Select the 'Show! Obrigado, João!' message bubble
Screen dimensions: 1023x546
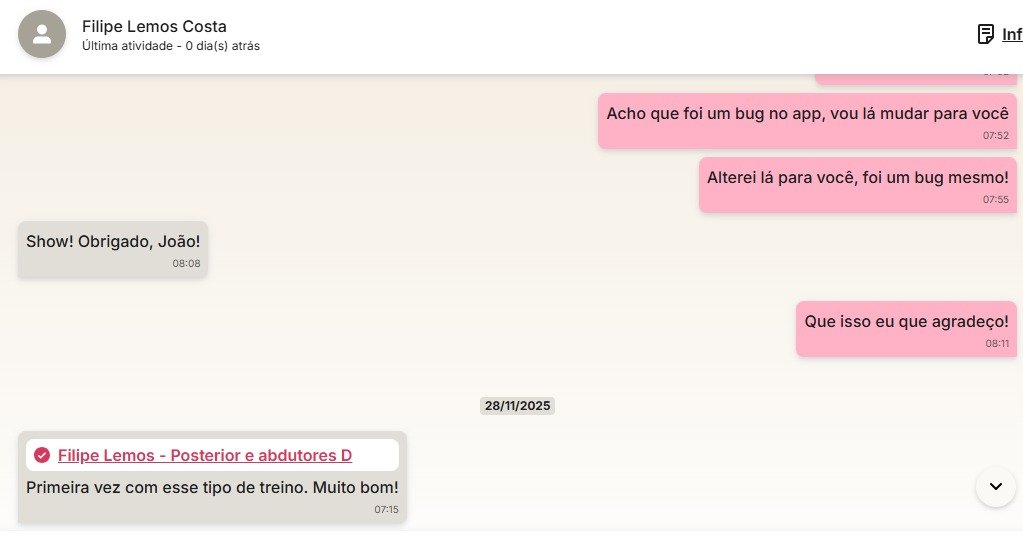click(x=113, y=249)
